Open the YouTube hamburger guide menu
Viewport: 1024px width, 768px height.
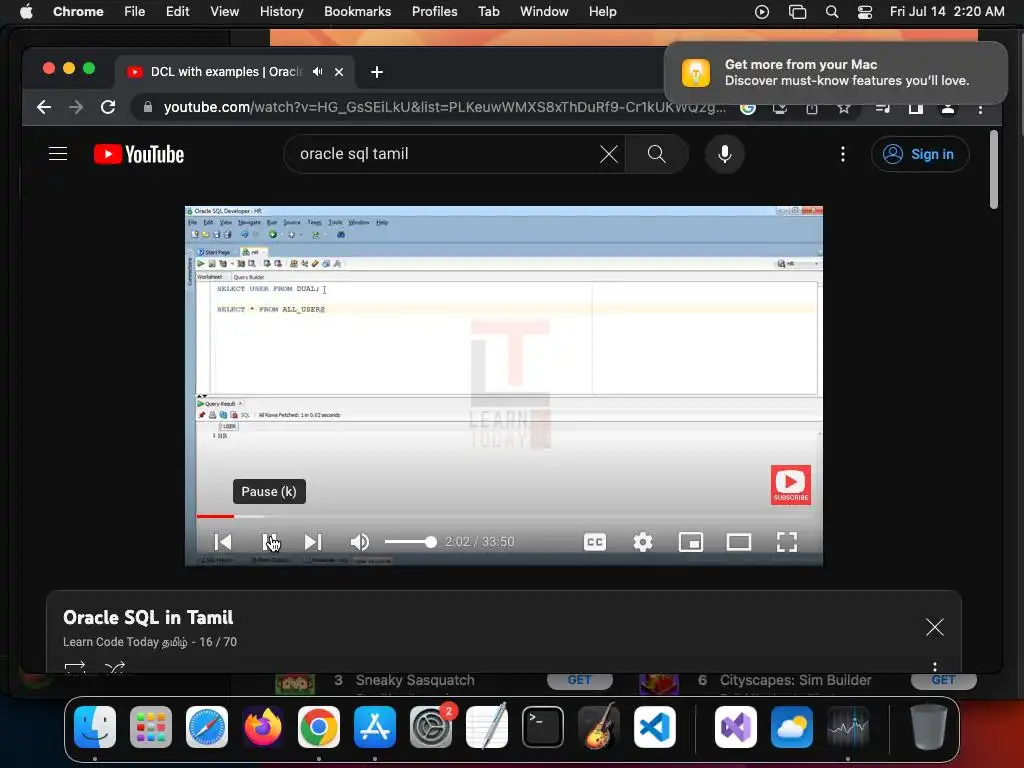58,154
